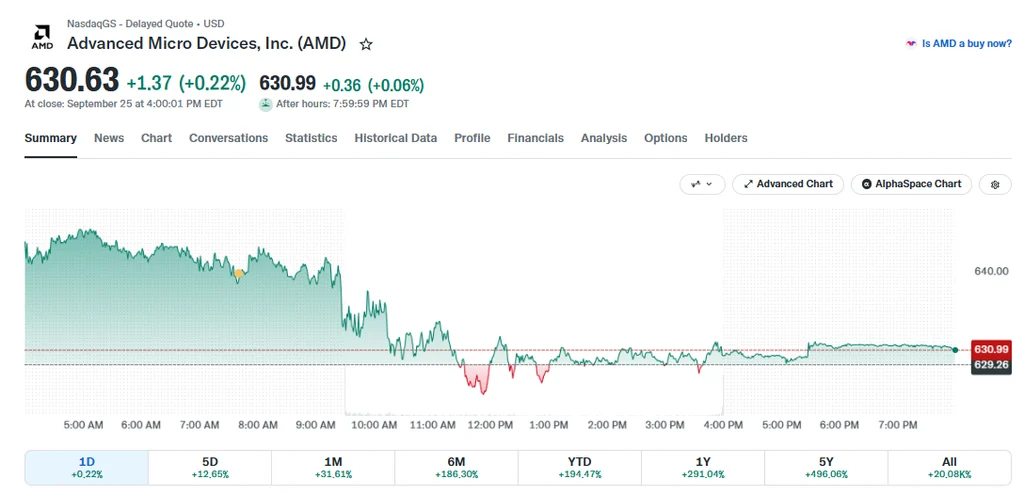Click the 'NasdaqGS - Delayed Quote' text
The height and width of the screenshot is (495, 1024).
[x=131, y=24]
